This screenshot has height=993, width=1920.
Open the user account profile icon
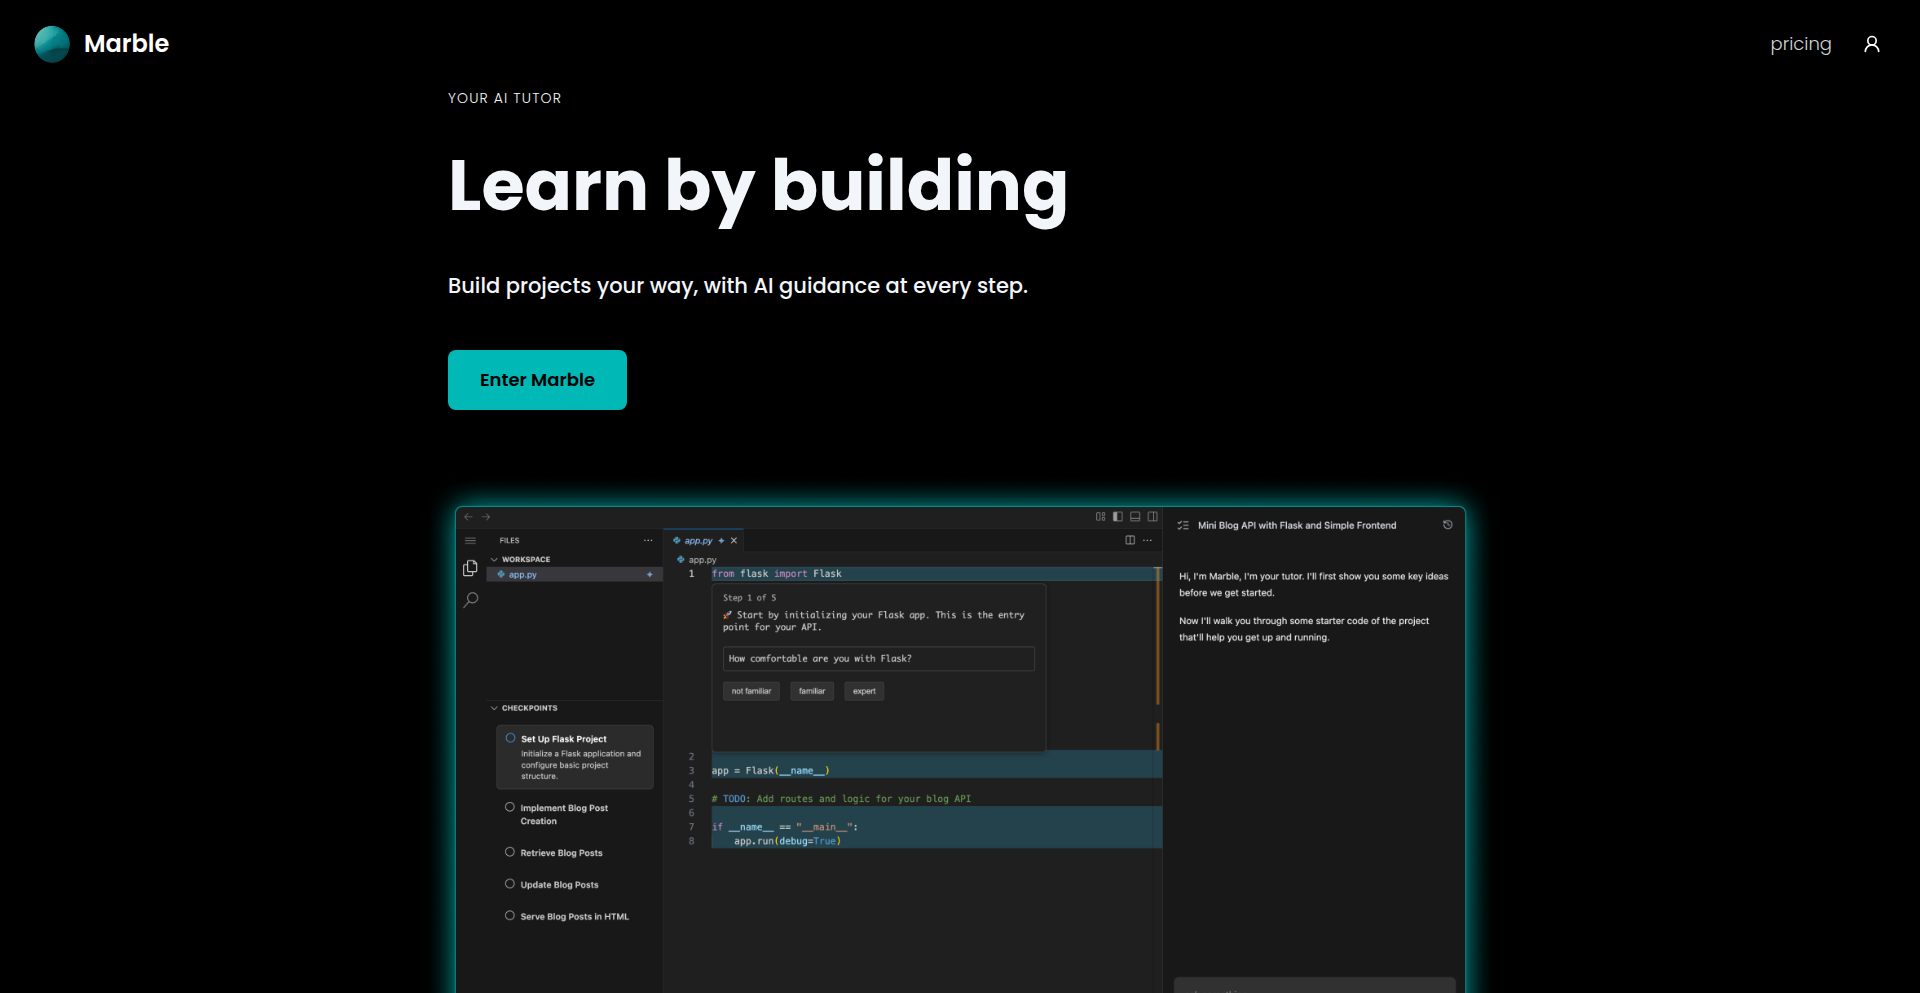[x=1871, y=44]
